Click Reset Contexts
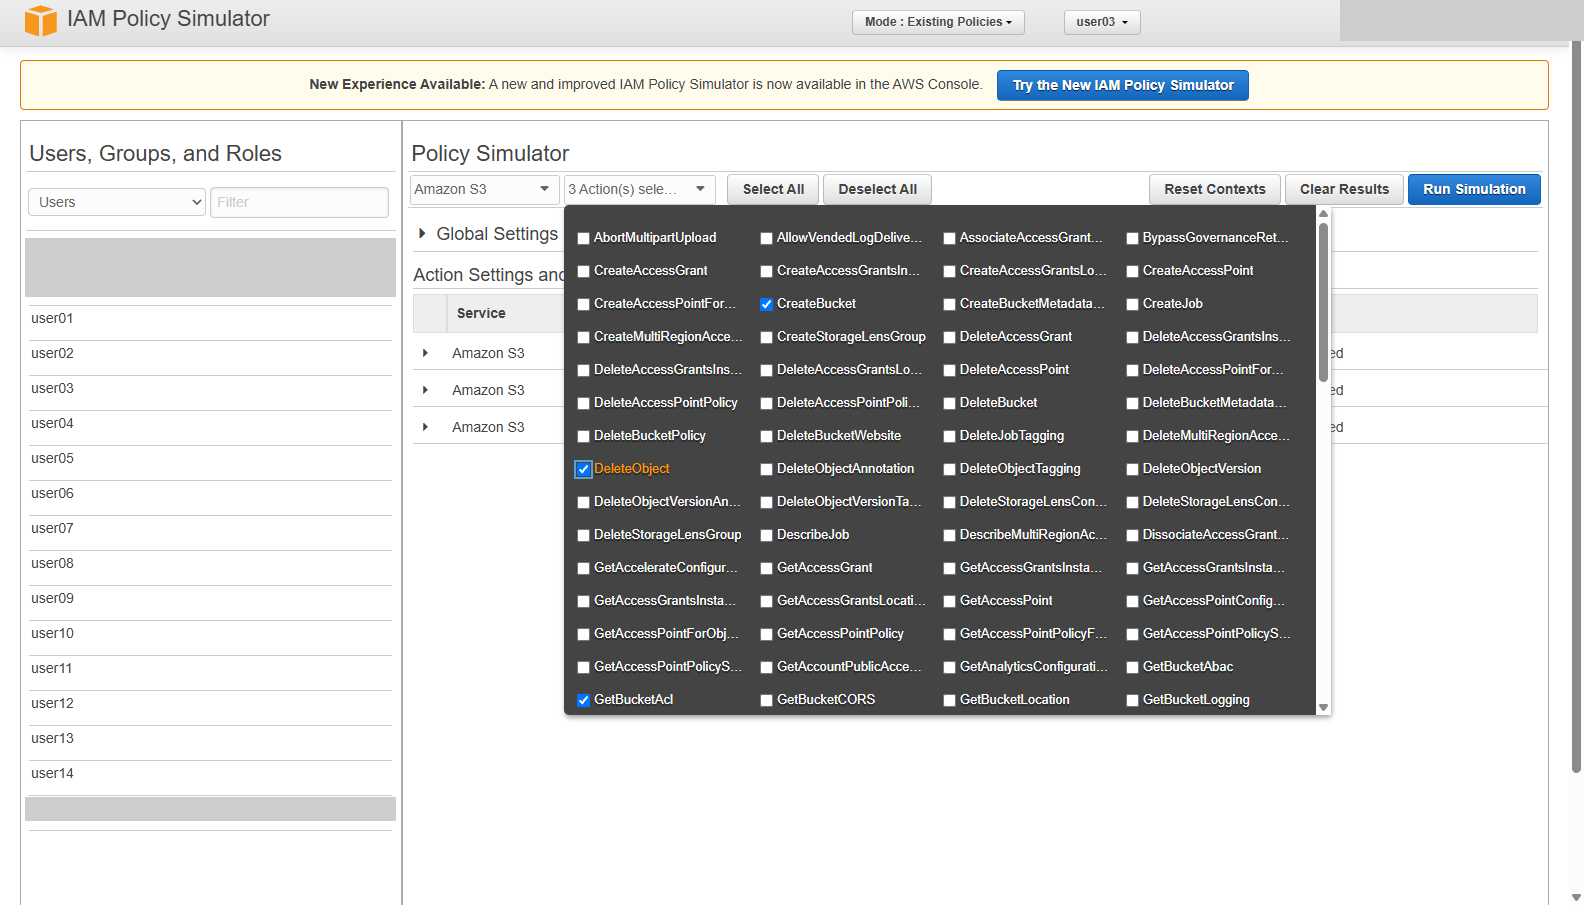The height and width of the screenshot is (905, 1584). [1215, 189]
